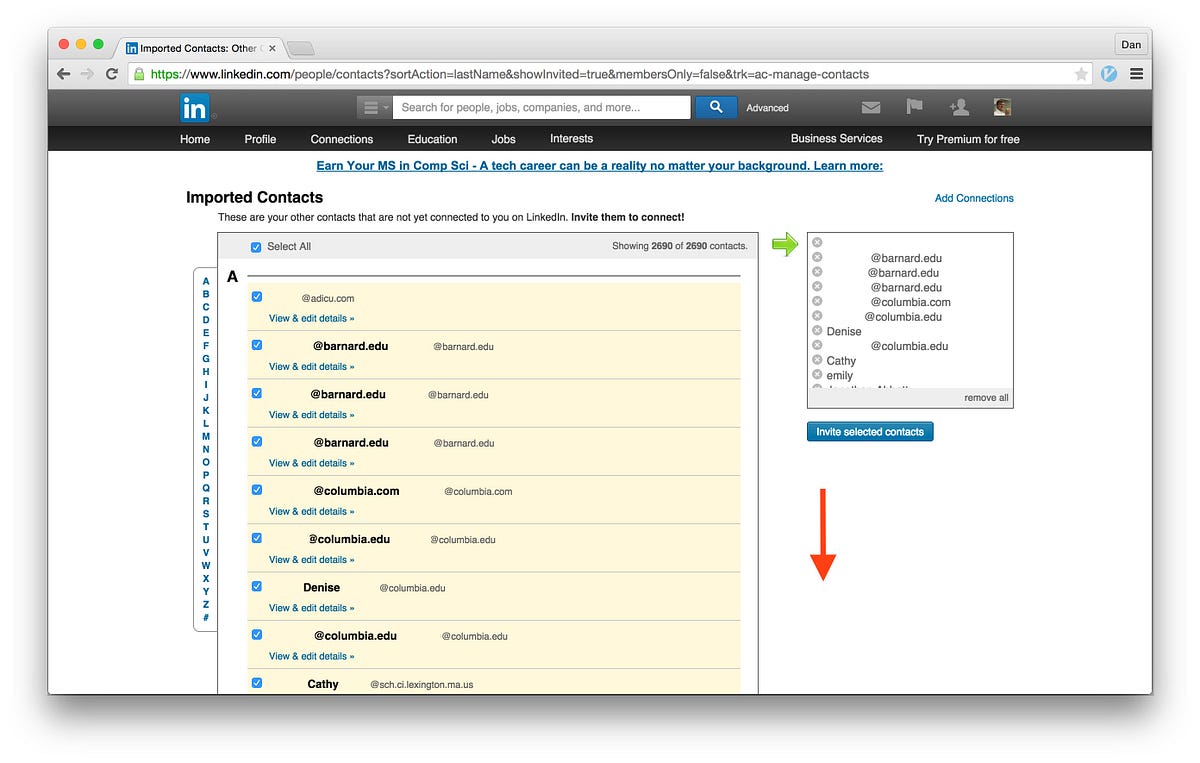
Task: Uncheck the Cathy contact checkbox
Action: [257, 683]
